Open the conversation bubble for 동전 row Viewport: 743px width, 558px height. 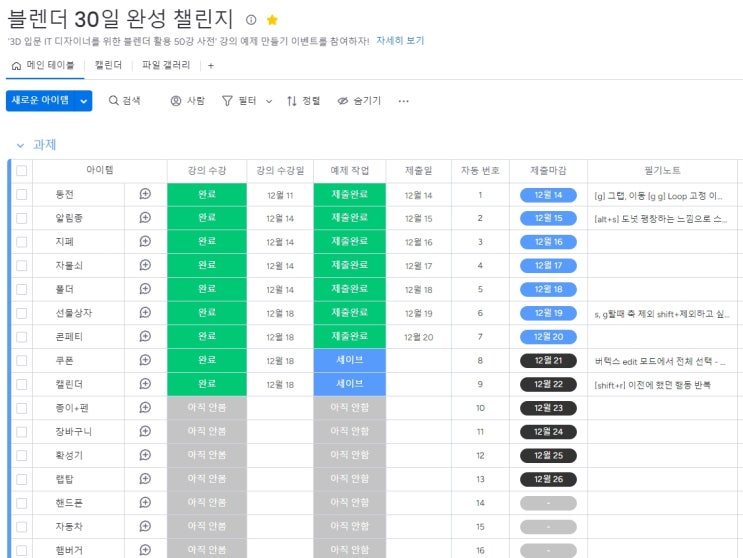pos(145,194)
